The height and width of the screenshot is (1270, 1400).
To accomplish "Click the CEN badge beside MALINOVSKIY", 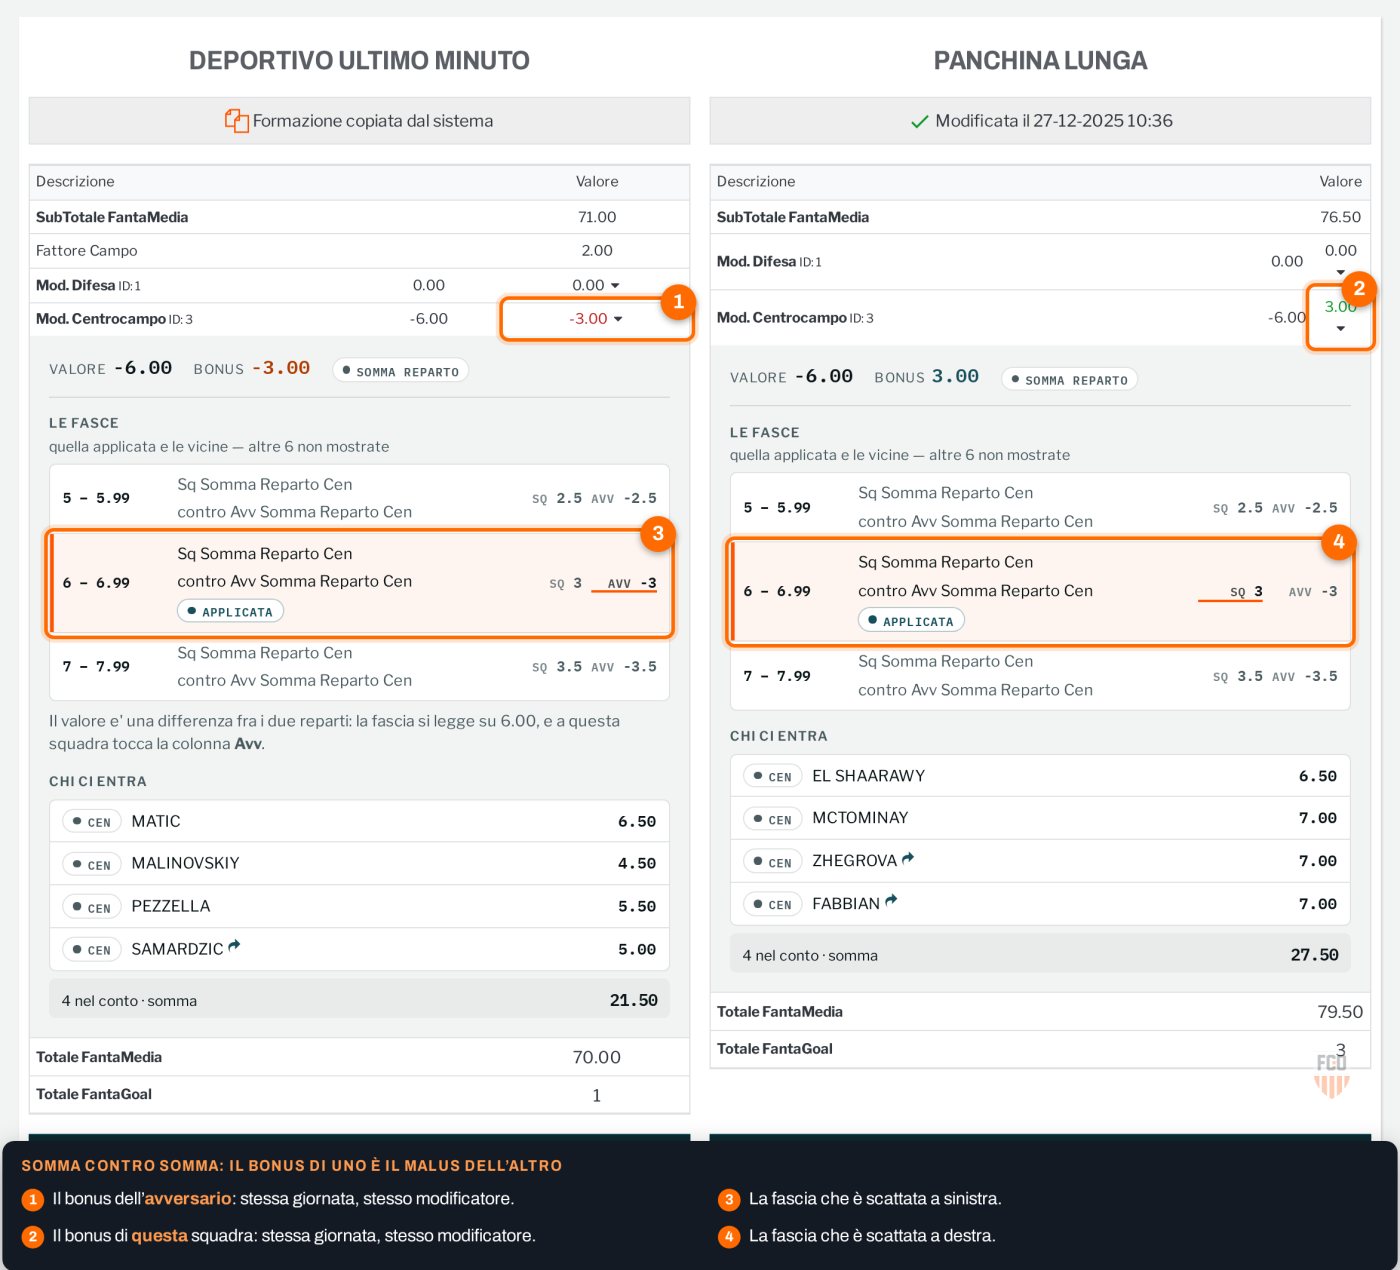I will 92,865.
